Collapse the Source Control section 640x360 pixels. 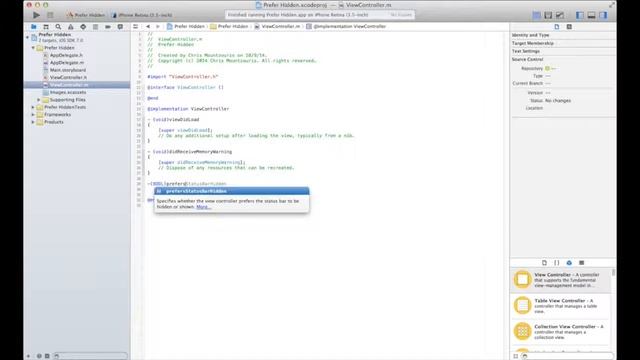click(x=527, y=60)
